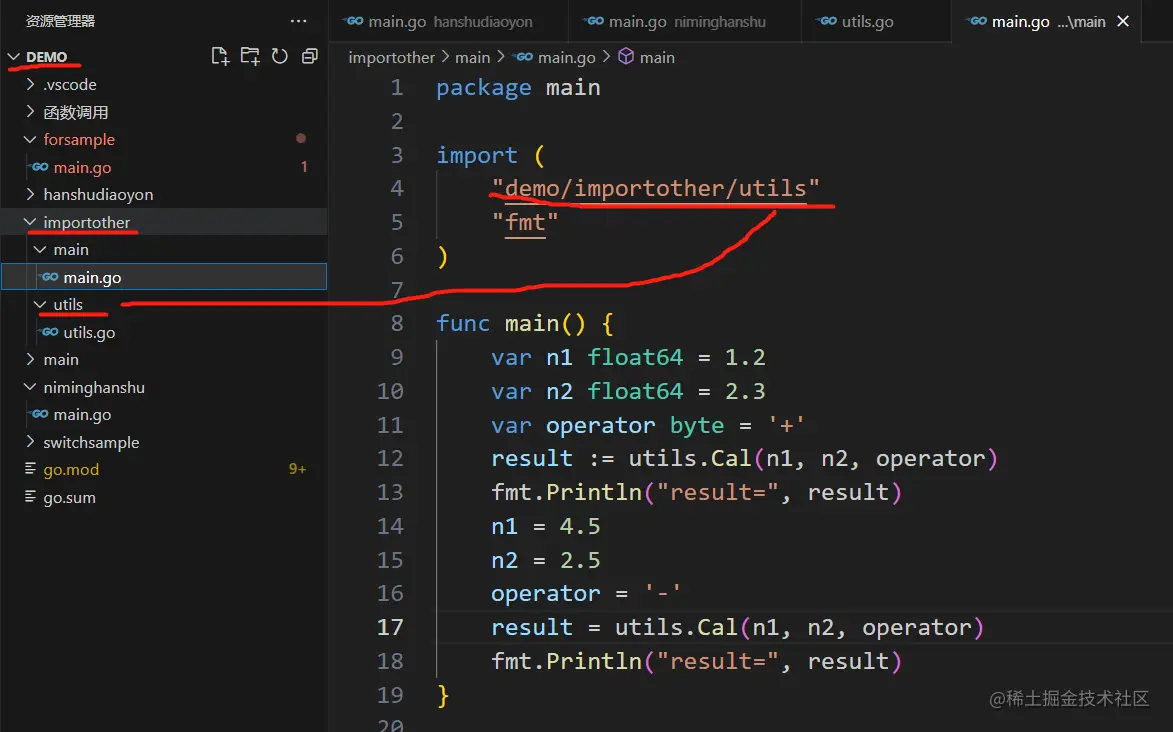Click the Go icon on the utils.go tab
The width and height of the screenshot is (1173, 732).
point(828,21)
